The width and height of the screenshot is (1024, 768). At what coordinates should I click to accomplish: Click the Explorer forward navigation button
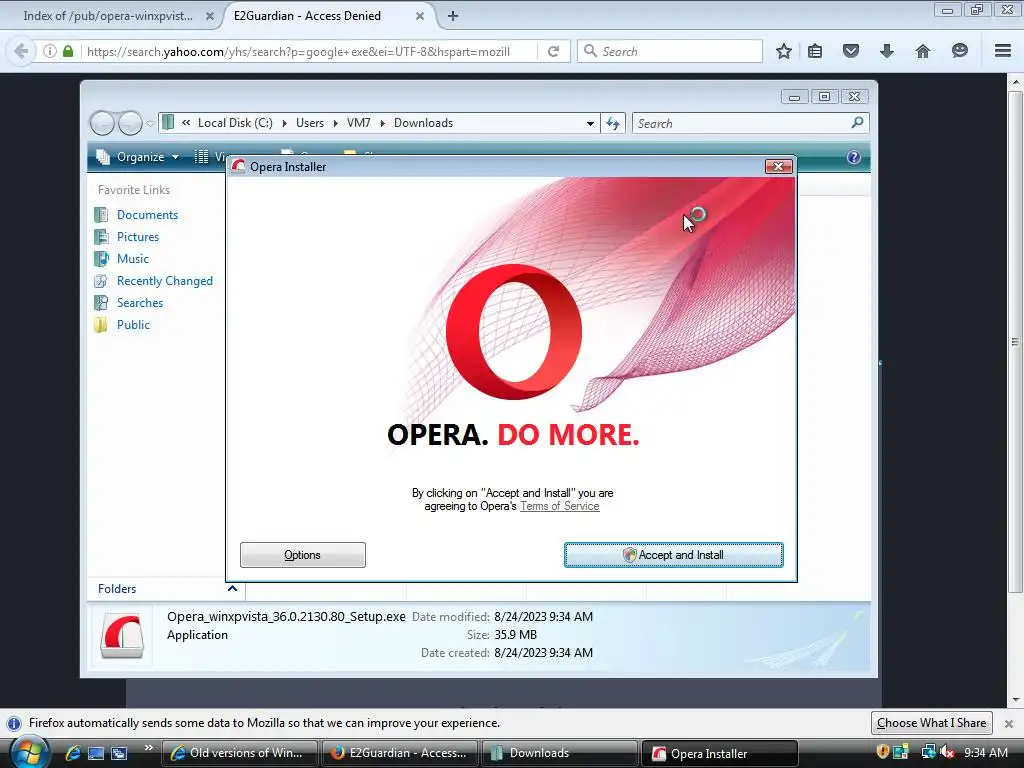pyautogui.click(x=130, y=123)
